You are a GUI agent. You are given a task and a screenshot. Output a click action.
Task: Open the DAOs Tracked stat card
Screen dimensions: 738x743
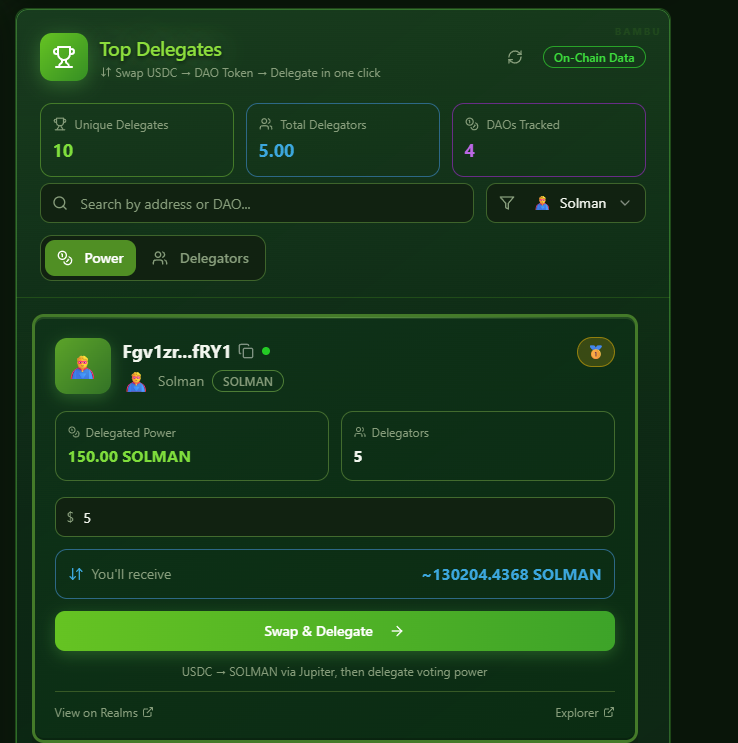[549, 140]
